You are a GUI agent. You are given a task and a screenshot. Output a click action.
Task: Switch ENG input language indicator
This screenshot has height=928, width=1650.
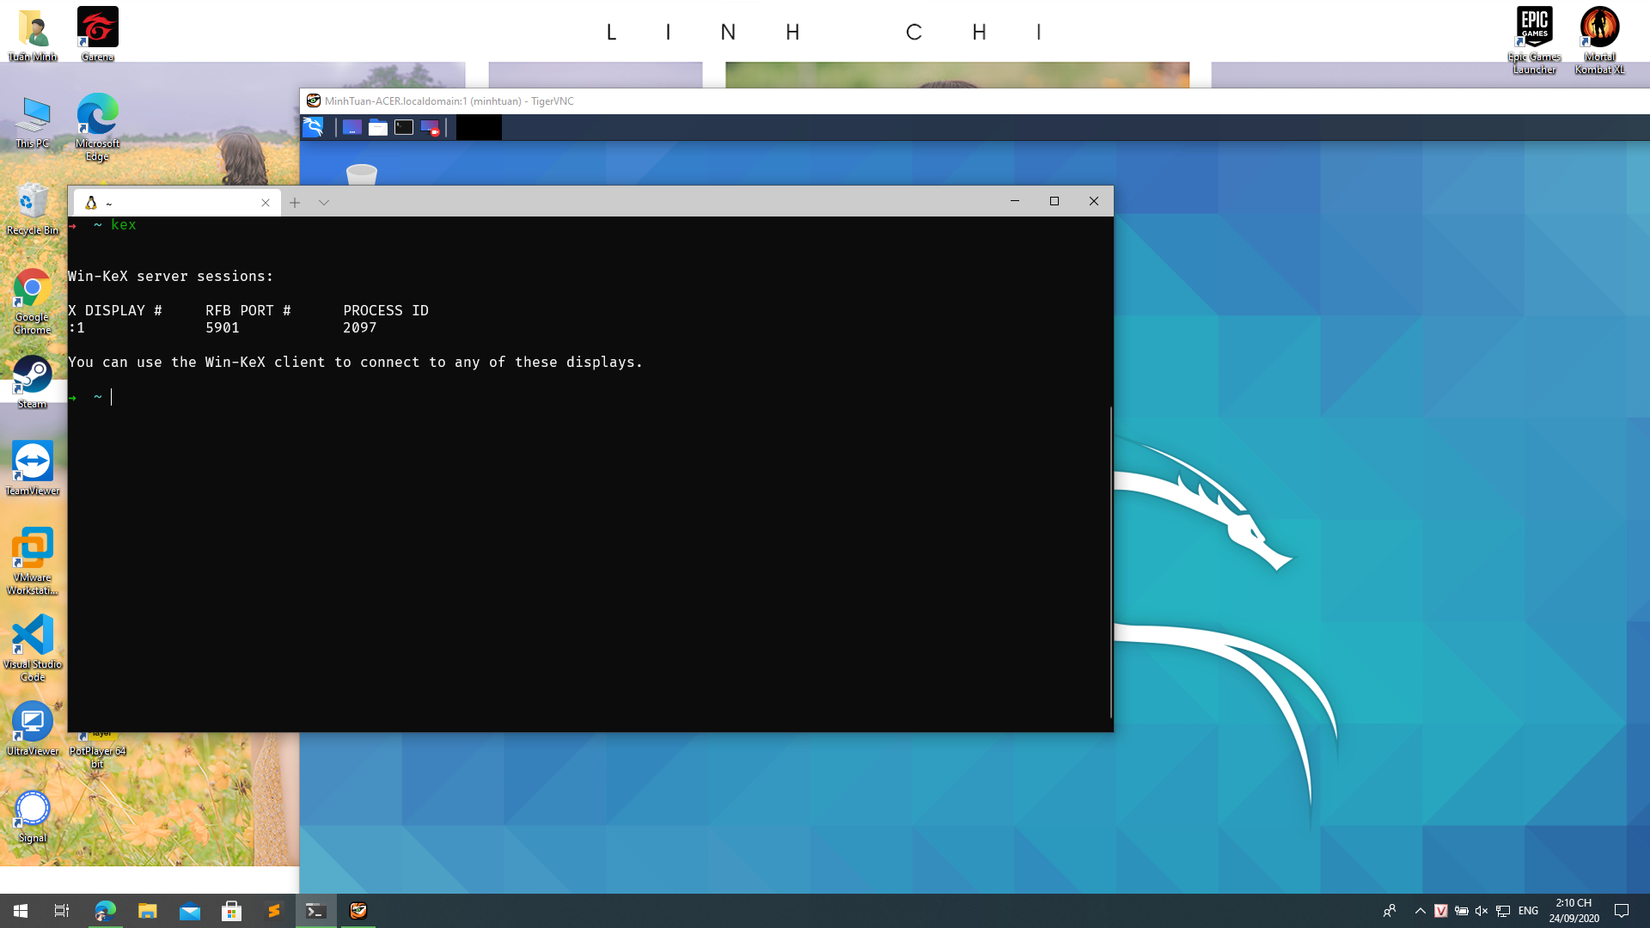pos(1528,911)
